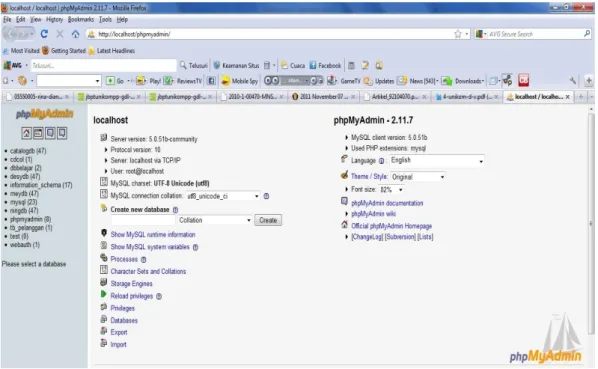This screenshot has height=369, width=598.
Task: Open the Privileges link
Action: [122, 308]
